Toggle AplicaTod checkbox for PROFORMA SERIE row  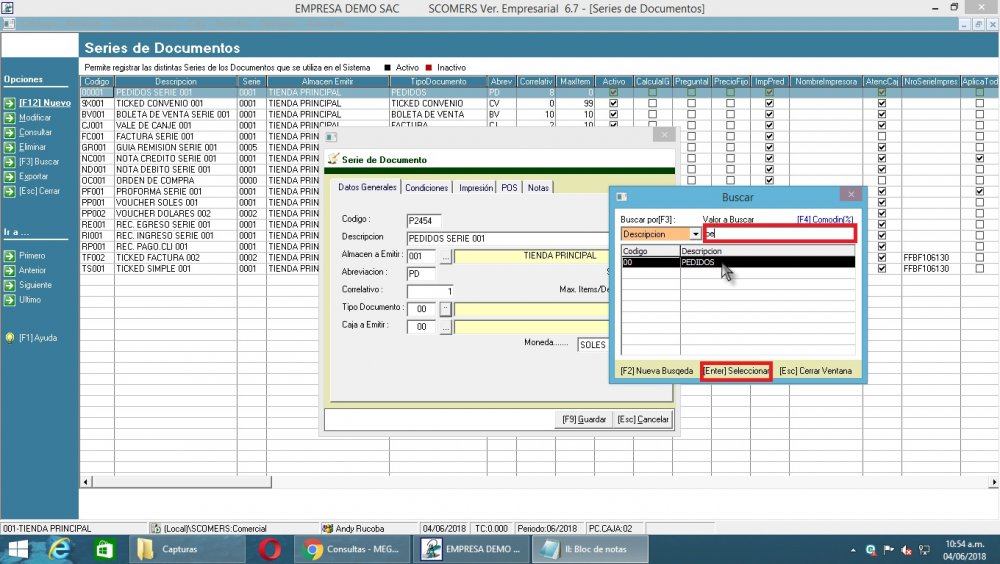pyautogui.click(x=980, y=191)
